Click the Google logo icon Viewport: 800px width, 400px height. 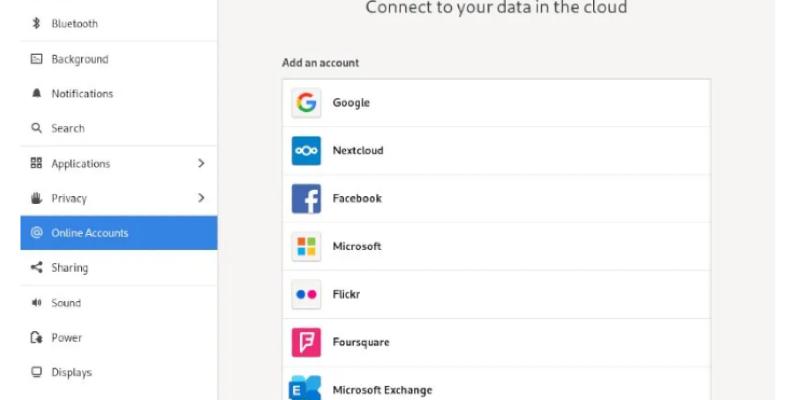[x=306, y=103]
